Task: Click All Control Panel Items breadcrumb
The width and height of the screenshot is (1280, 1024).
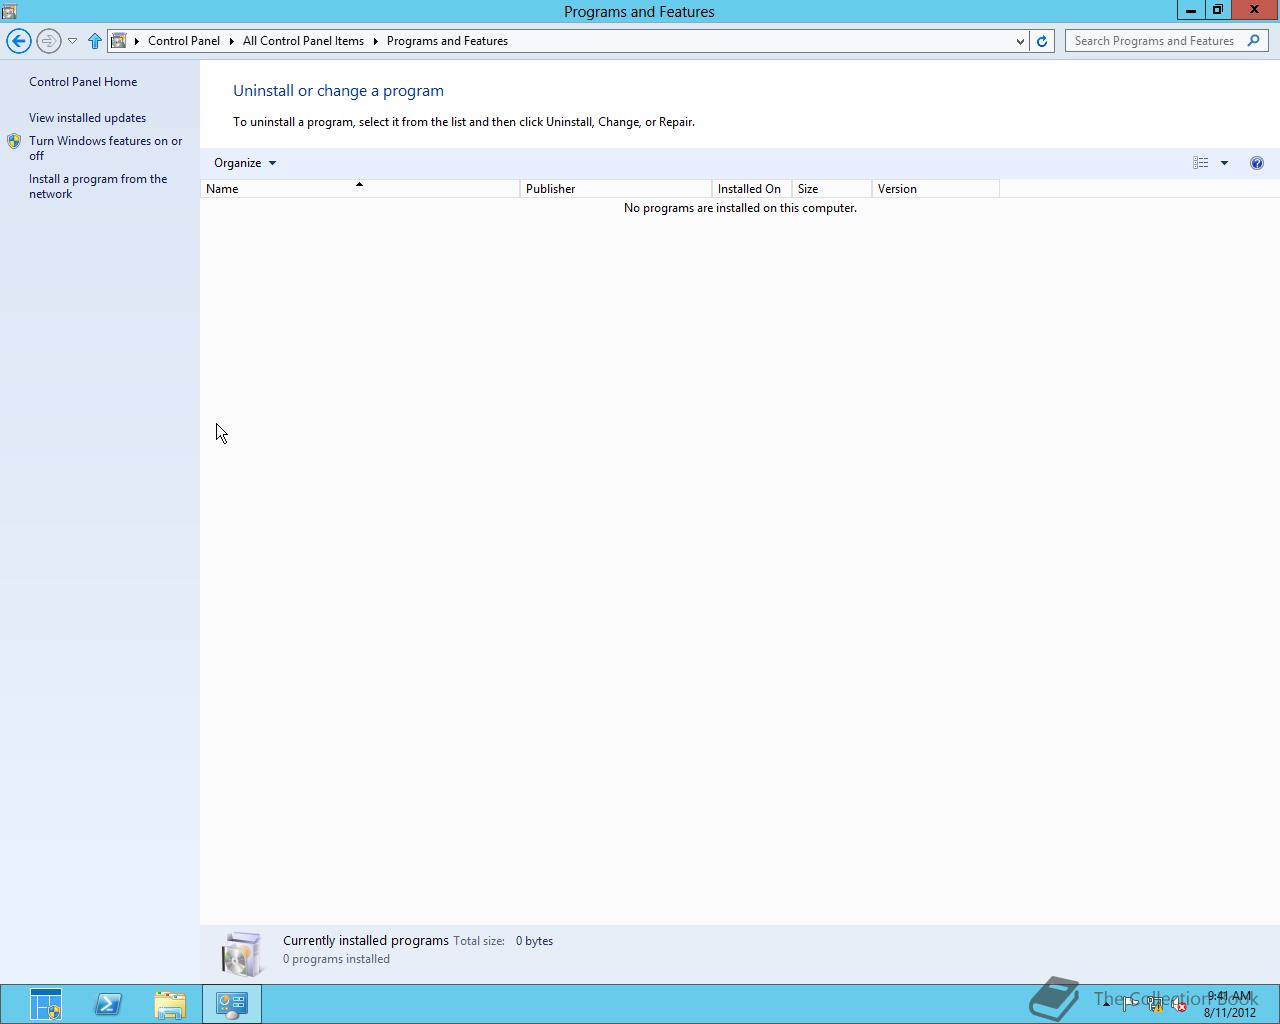Action: [x=303, y=41]
